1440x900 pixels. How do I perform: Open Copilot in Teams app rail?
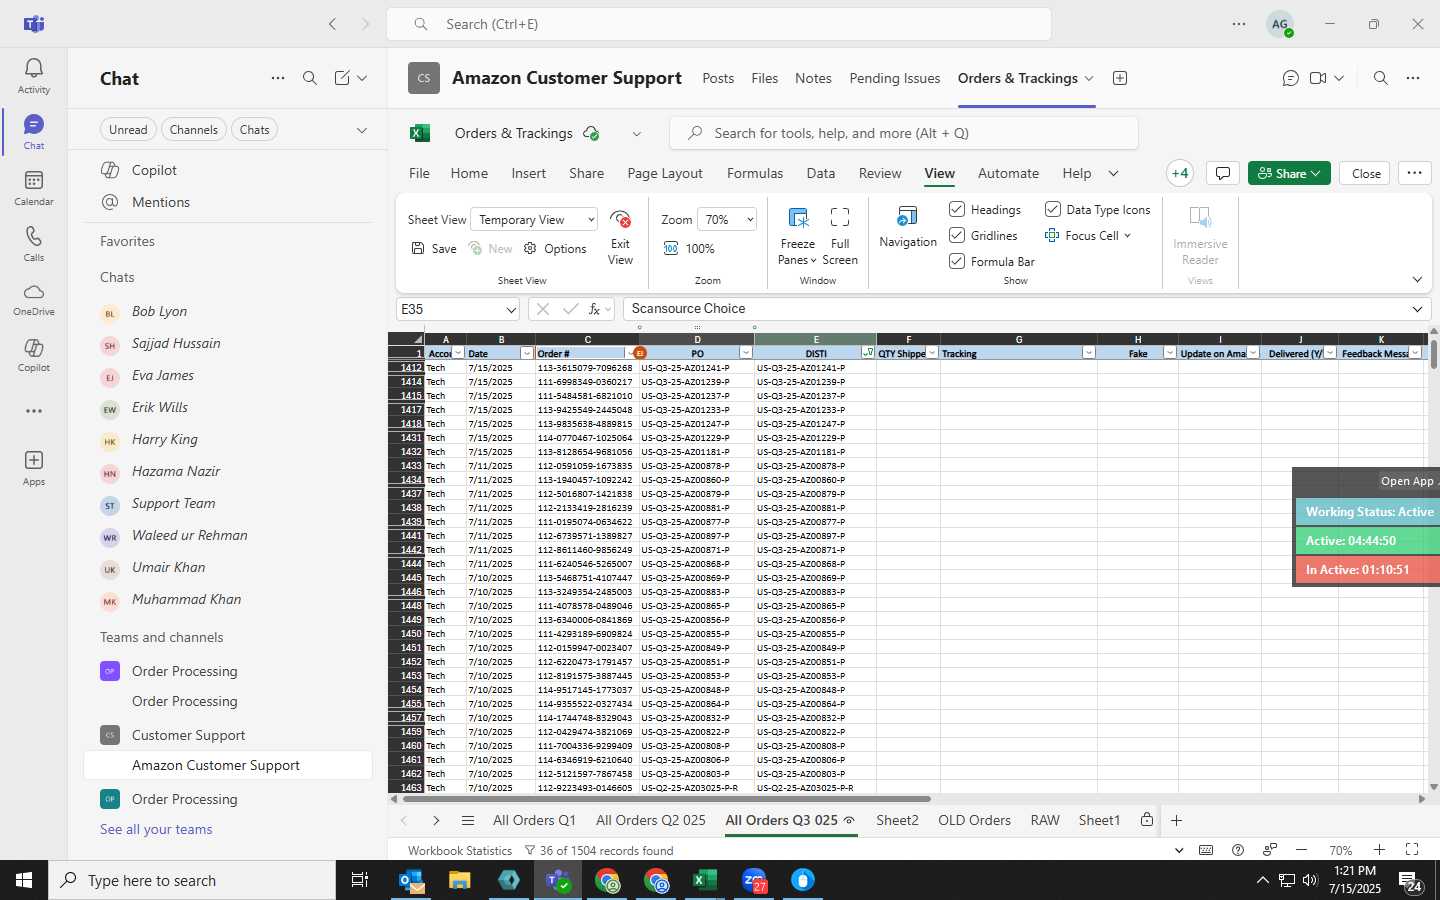pos(33,355)
